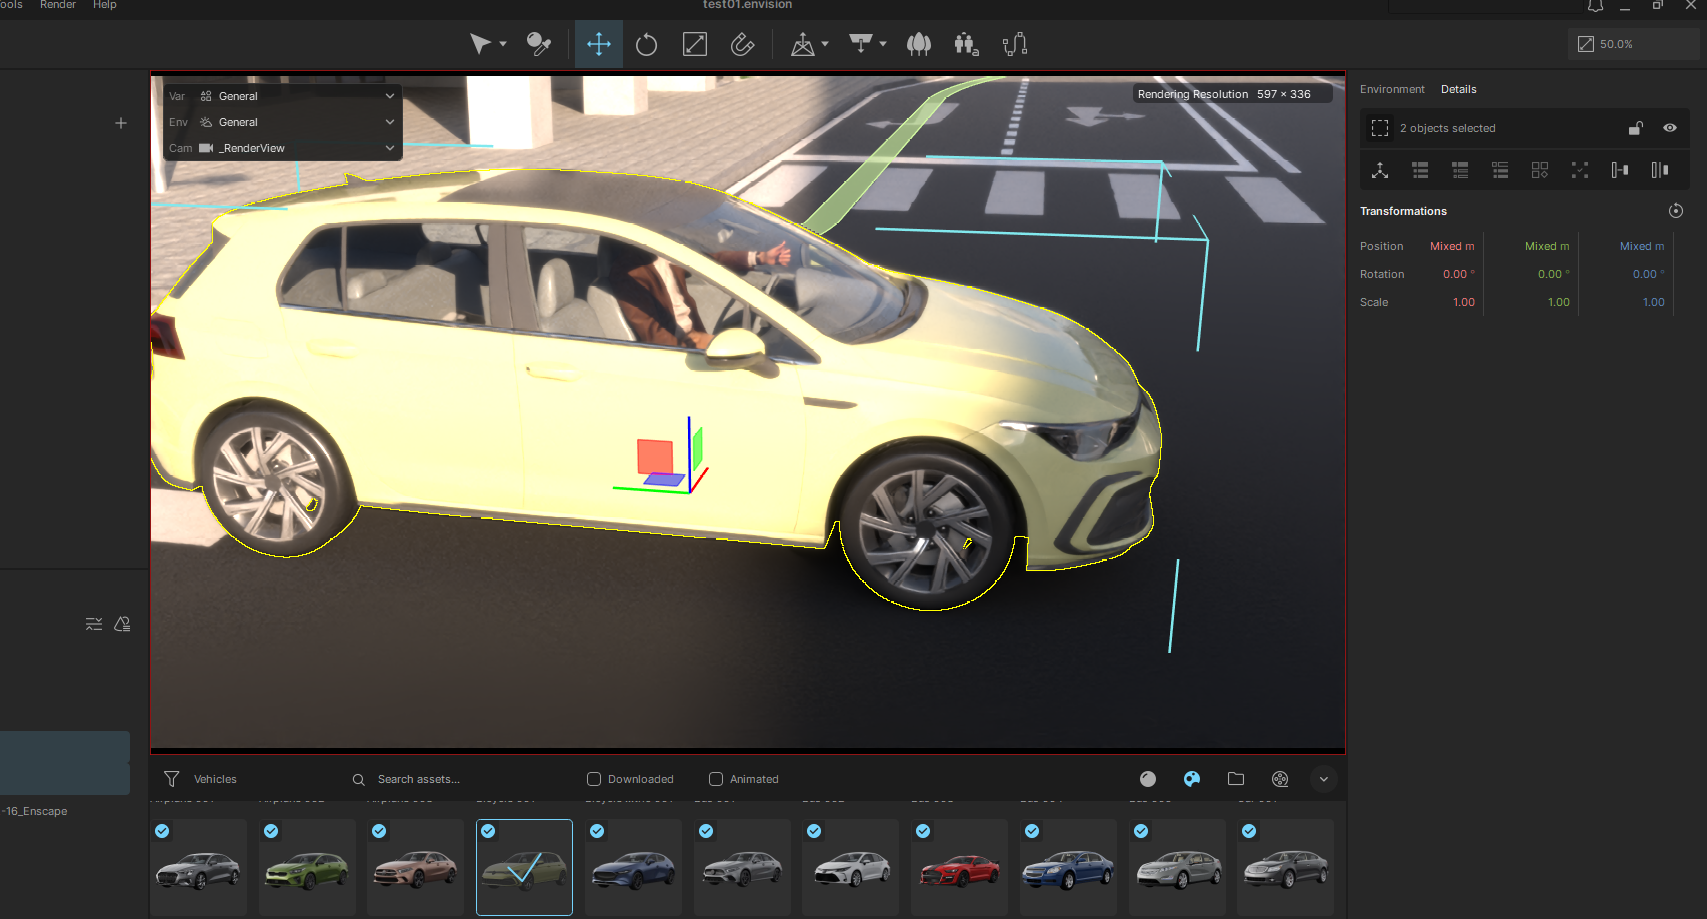Select the -16_Enscape item in left panel

click(x=36, y=811)
